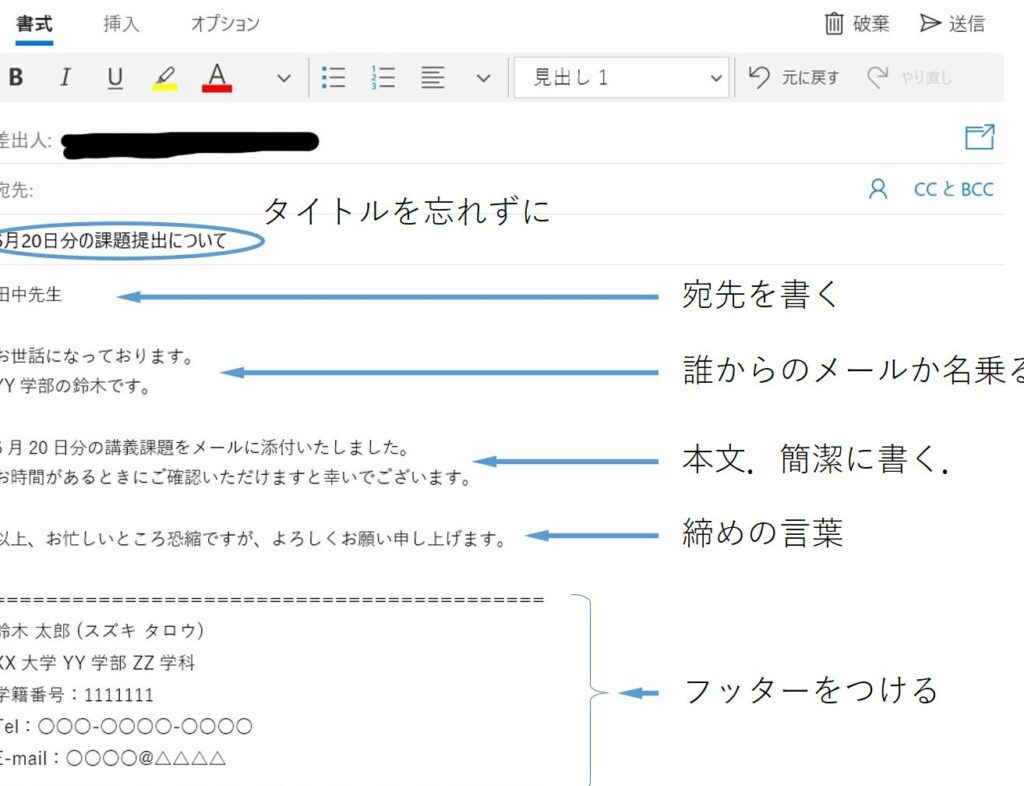Image resolution: width=1024 pixels, height=786 pixels.
Task: Switch to the 挿入 tab
Action: click(121, 24)
